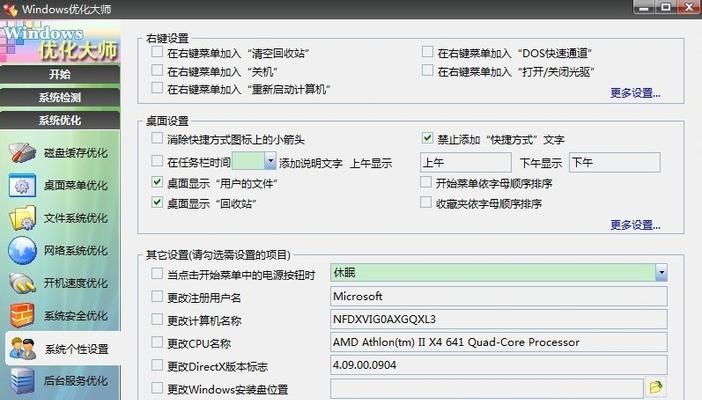The height and width of the screenshot is (400, 702).
Task: Uncheck 桌面显示 "用户的文件"
Action: coord(157,182)
